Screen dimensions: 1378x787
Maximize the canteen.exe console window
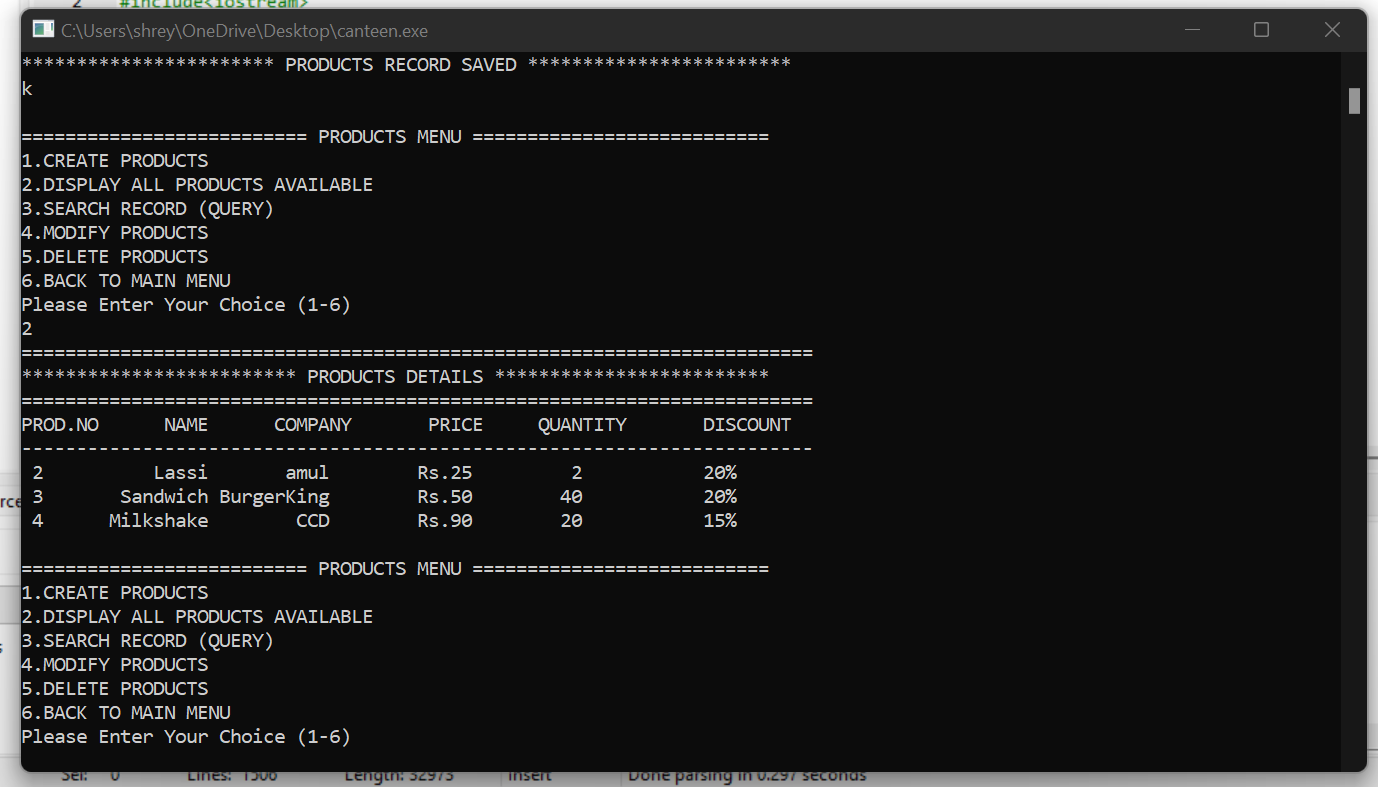click(1261, 30)
